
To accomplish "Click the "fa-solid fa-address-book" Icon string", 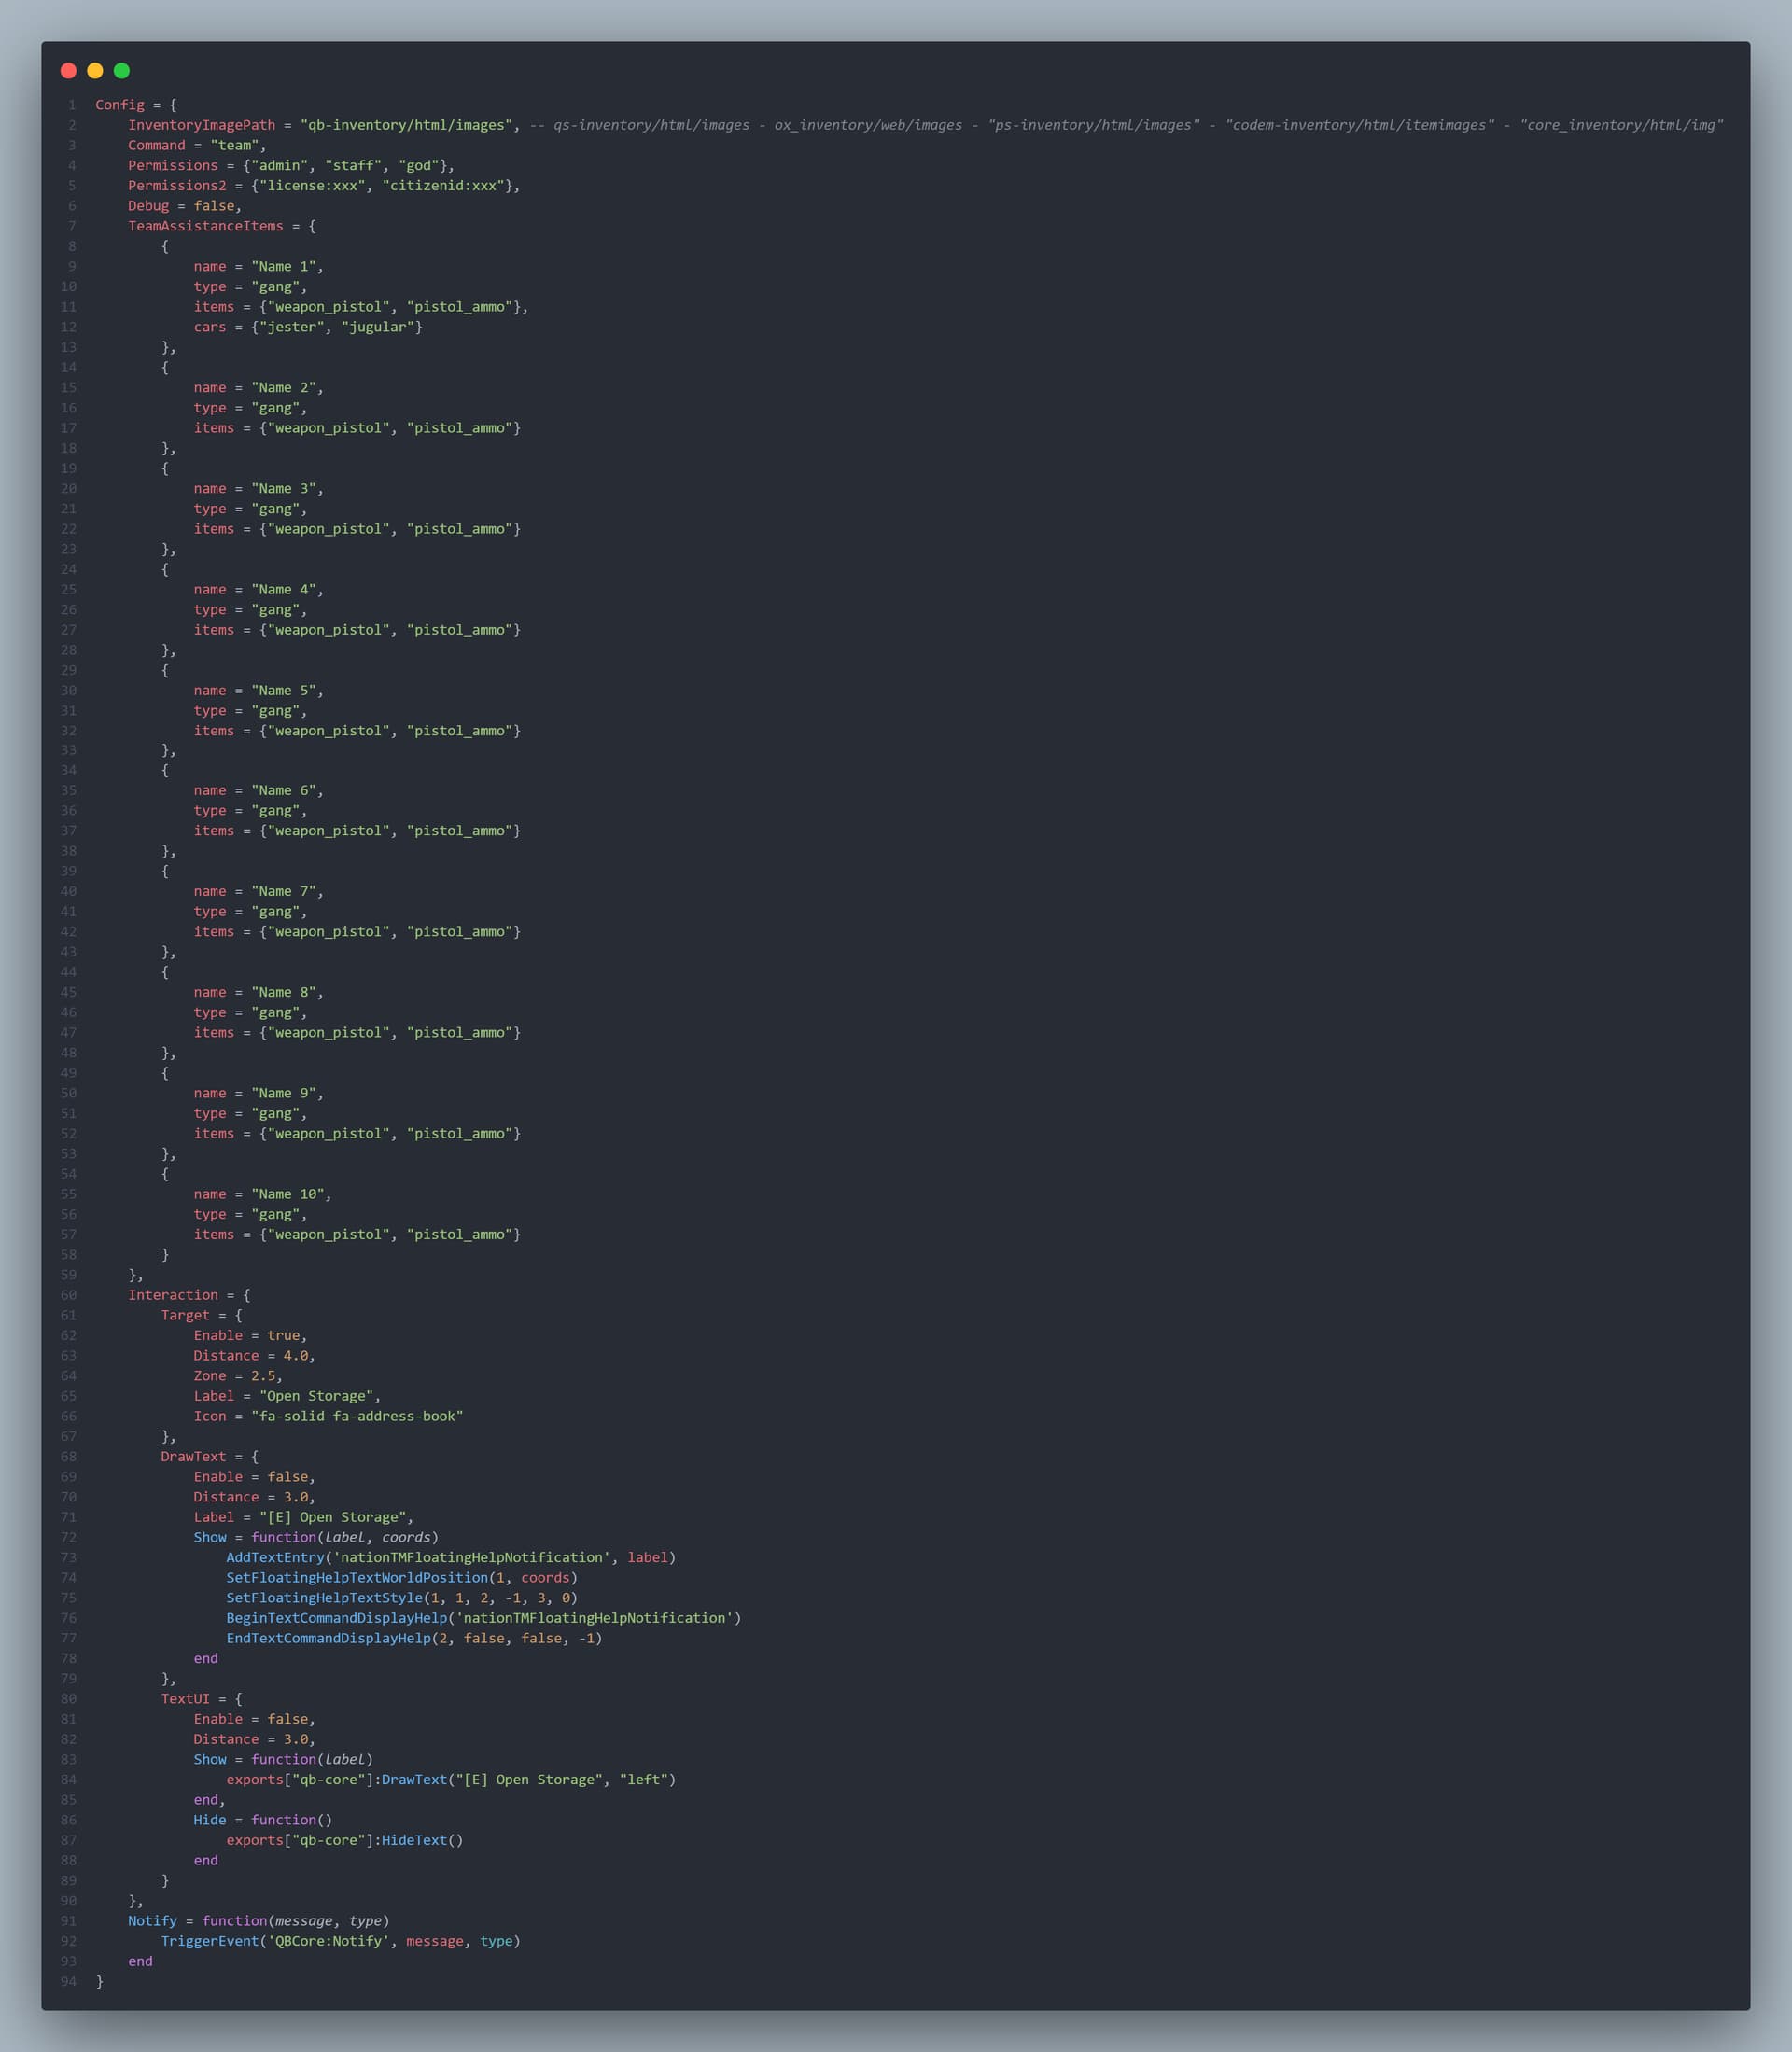I will pyautogui.click(x=357, y=1416).
